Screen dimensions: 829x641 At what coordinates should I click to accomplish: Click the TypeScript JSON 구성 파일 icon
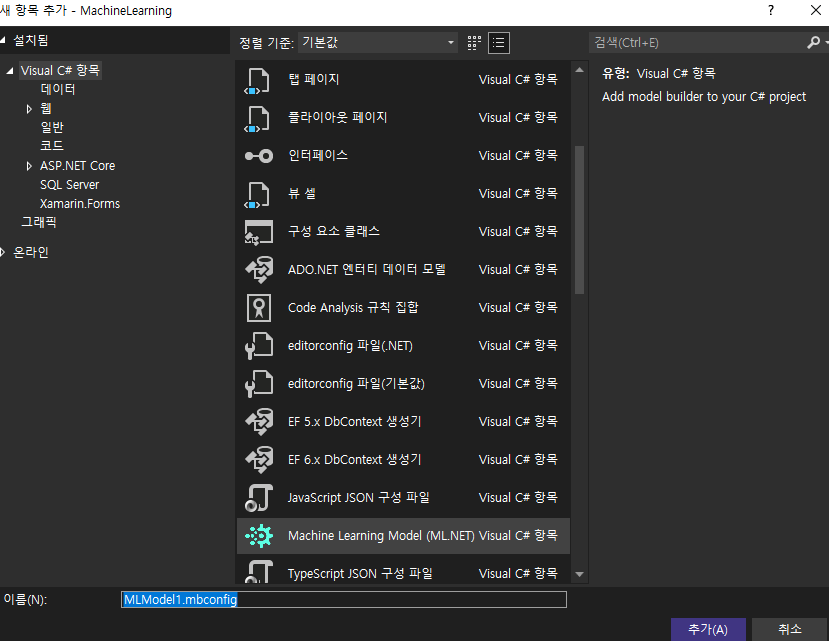(259, 572)
